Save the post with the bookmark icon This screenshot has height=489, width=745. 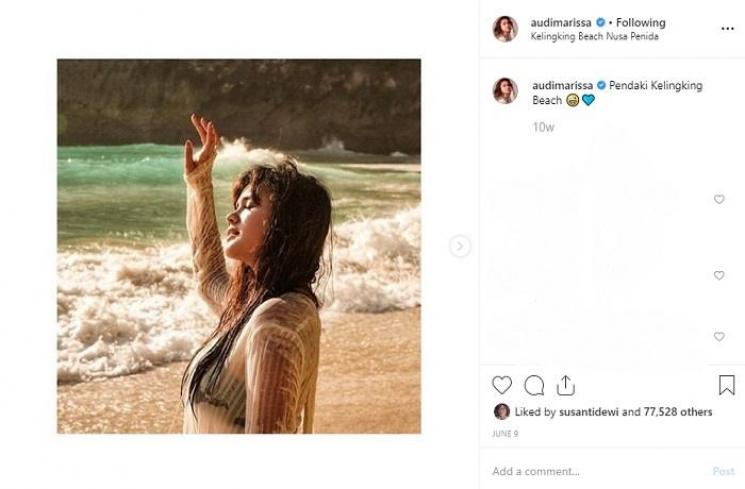(x=726, y=385)
